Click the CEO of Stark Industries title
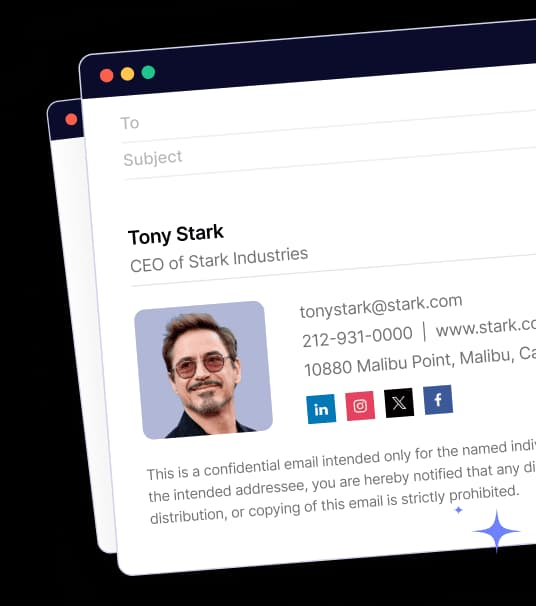Viewport: 536px width, 606px height. (219, 260)
